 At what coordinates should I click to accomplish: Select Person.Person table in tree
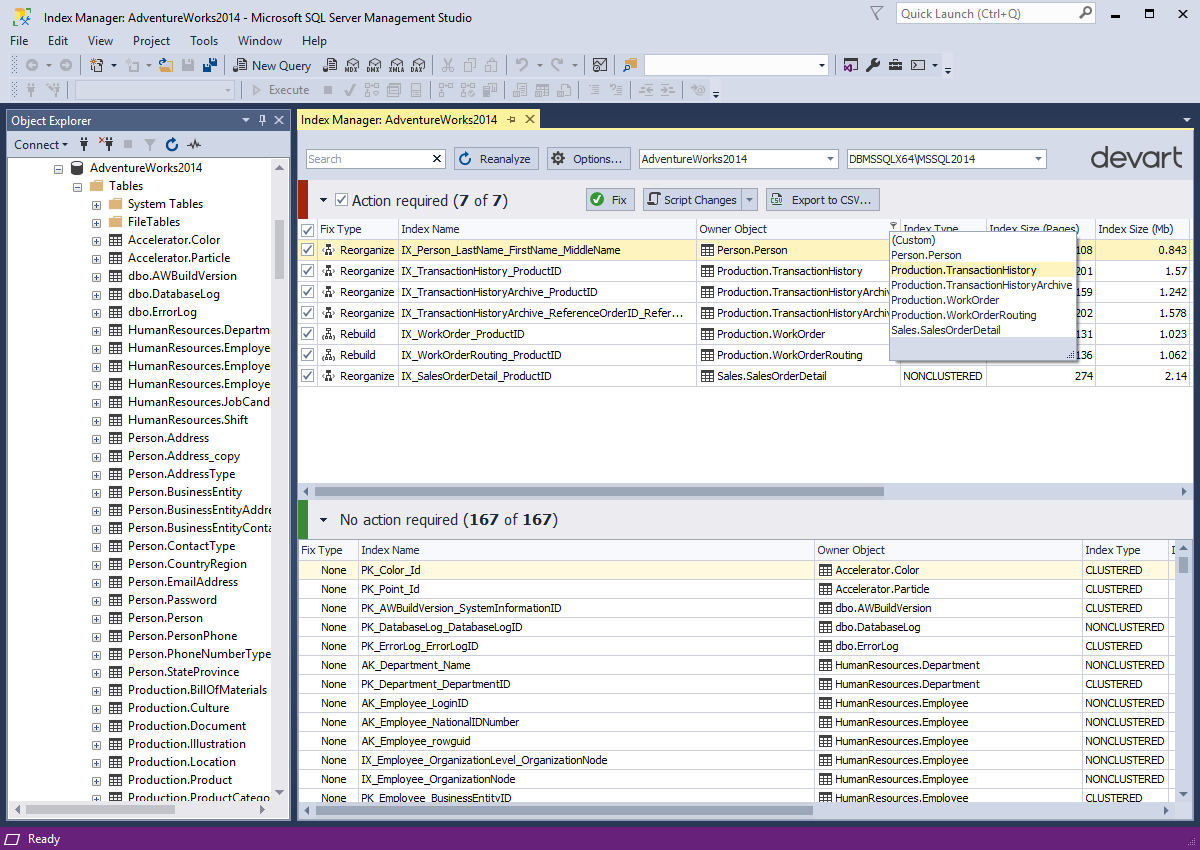point(165,618)
